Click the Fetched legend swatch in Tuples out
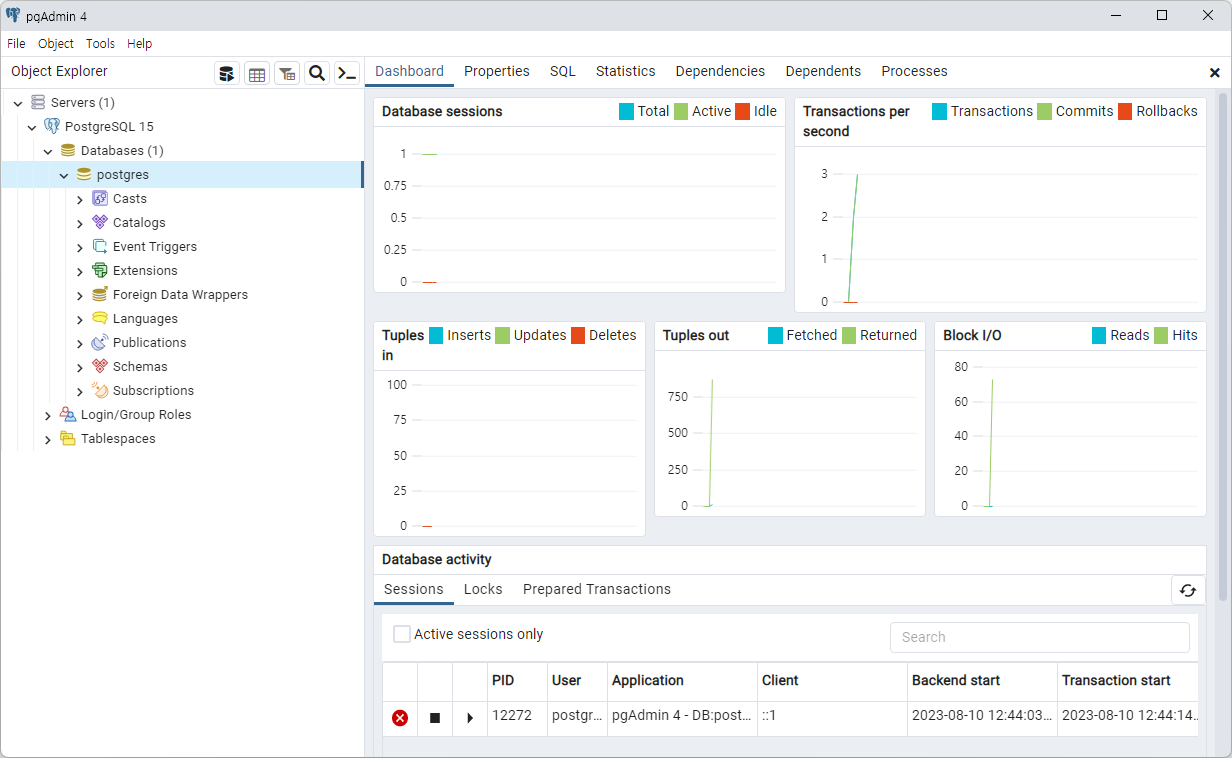 pyautogui.click(x=776, y=336)
